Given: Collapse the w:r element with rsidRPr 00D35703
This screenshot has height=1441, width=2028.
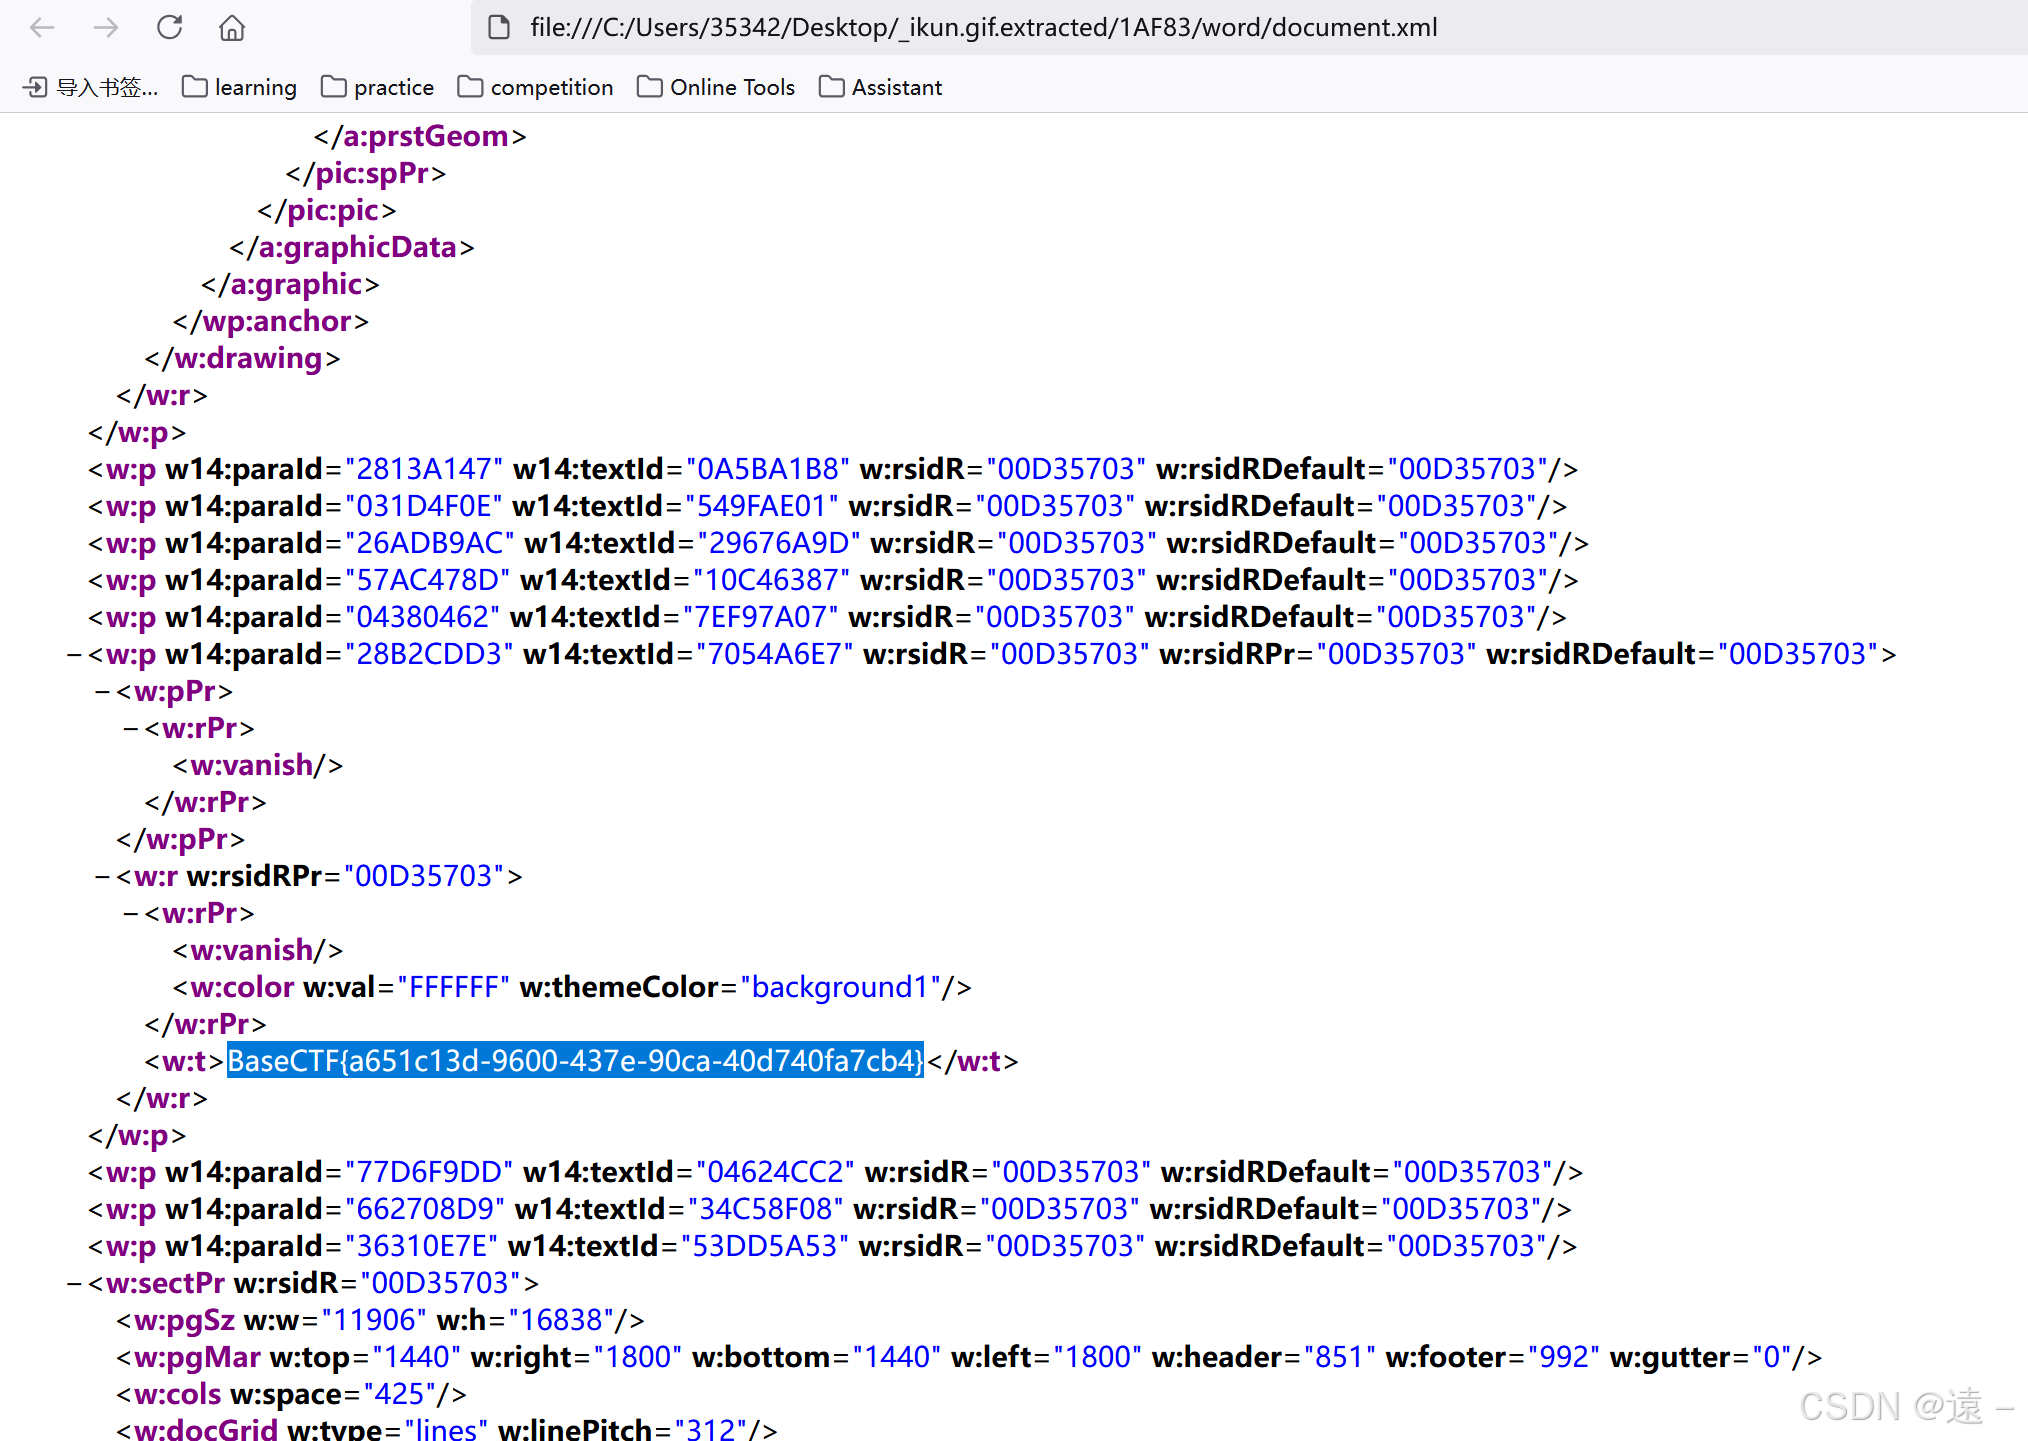Looking at the screenshot, I should 101,876.
